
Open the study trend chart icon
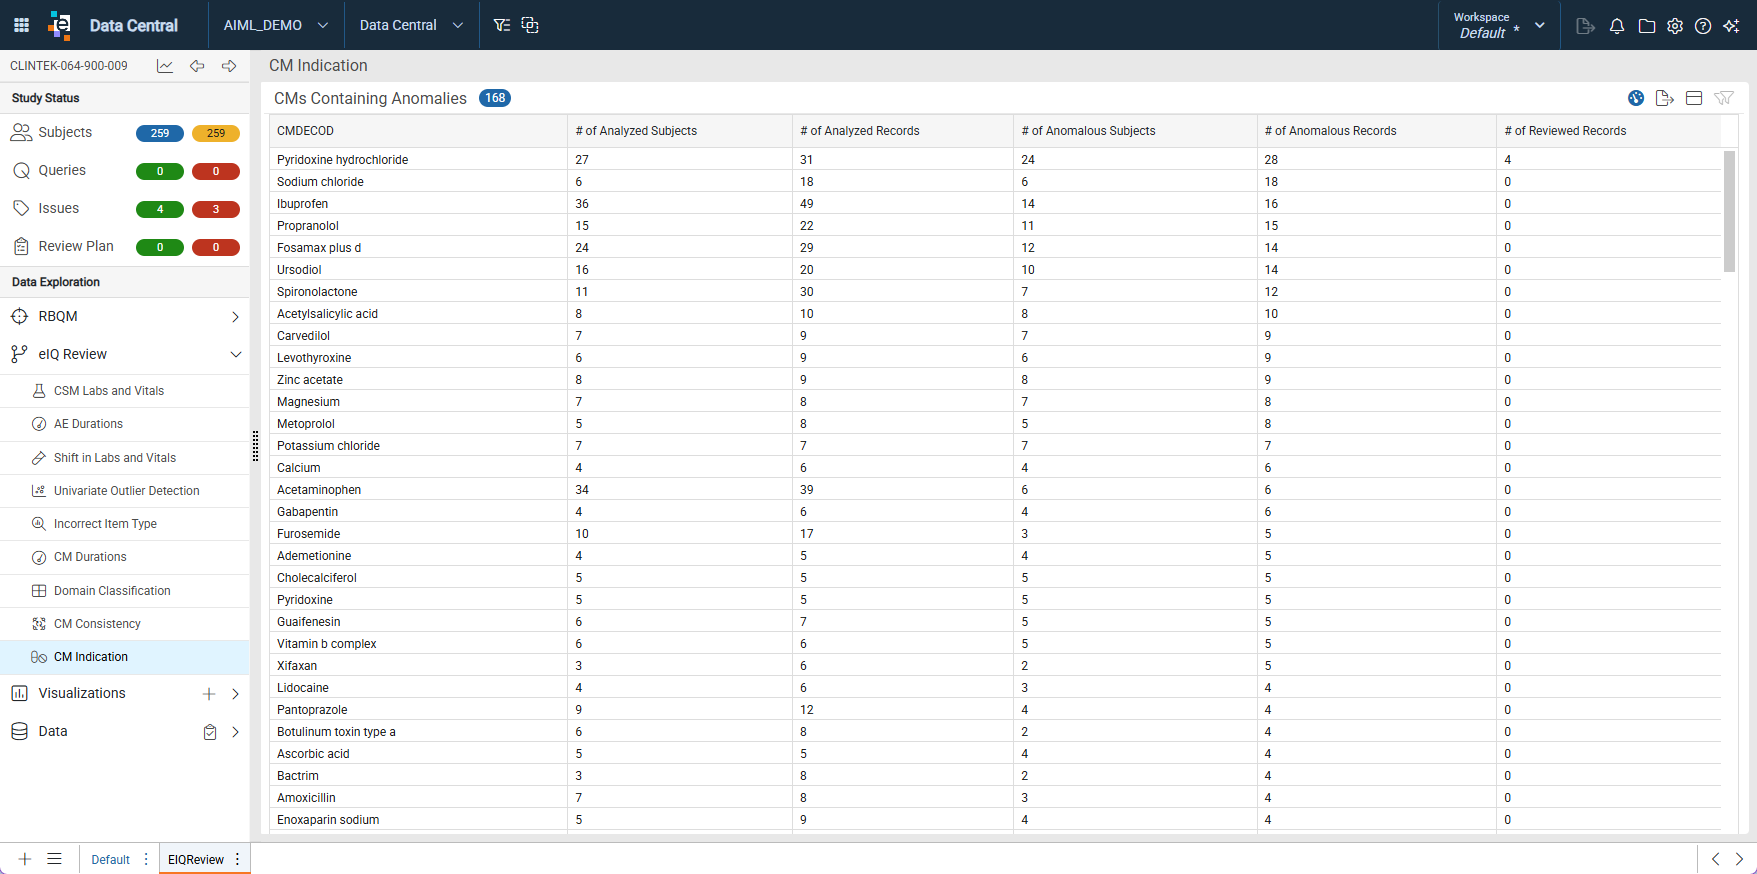click(x=165, y=66)
